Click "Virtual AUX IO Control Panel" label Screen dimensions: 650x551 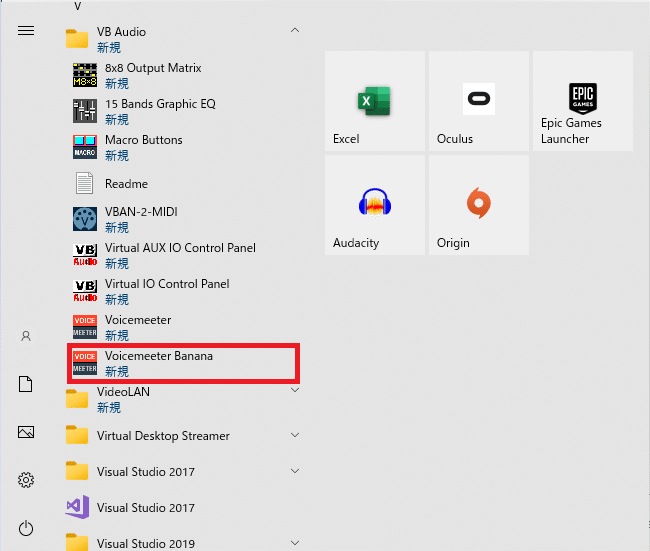pyautogui.click(x=180, y=248)
